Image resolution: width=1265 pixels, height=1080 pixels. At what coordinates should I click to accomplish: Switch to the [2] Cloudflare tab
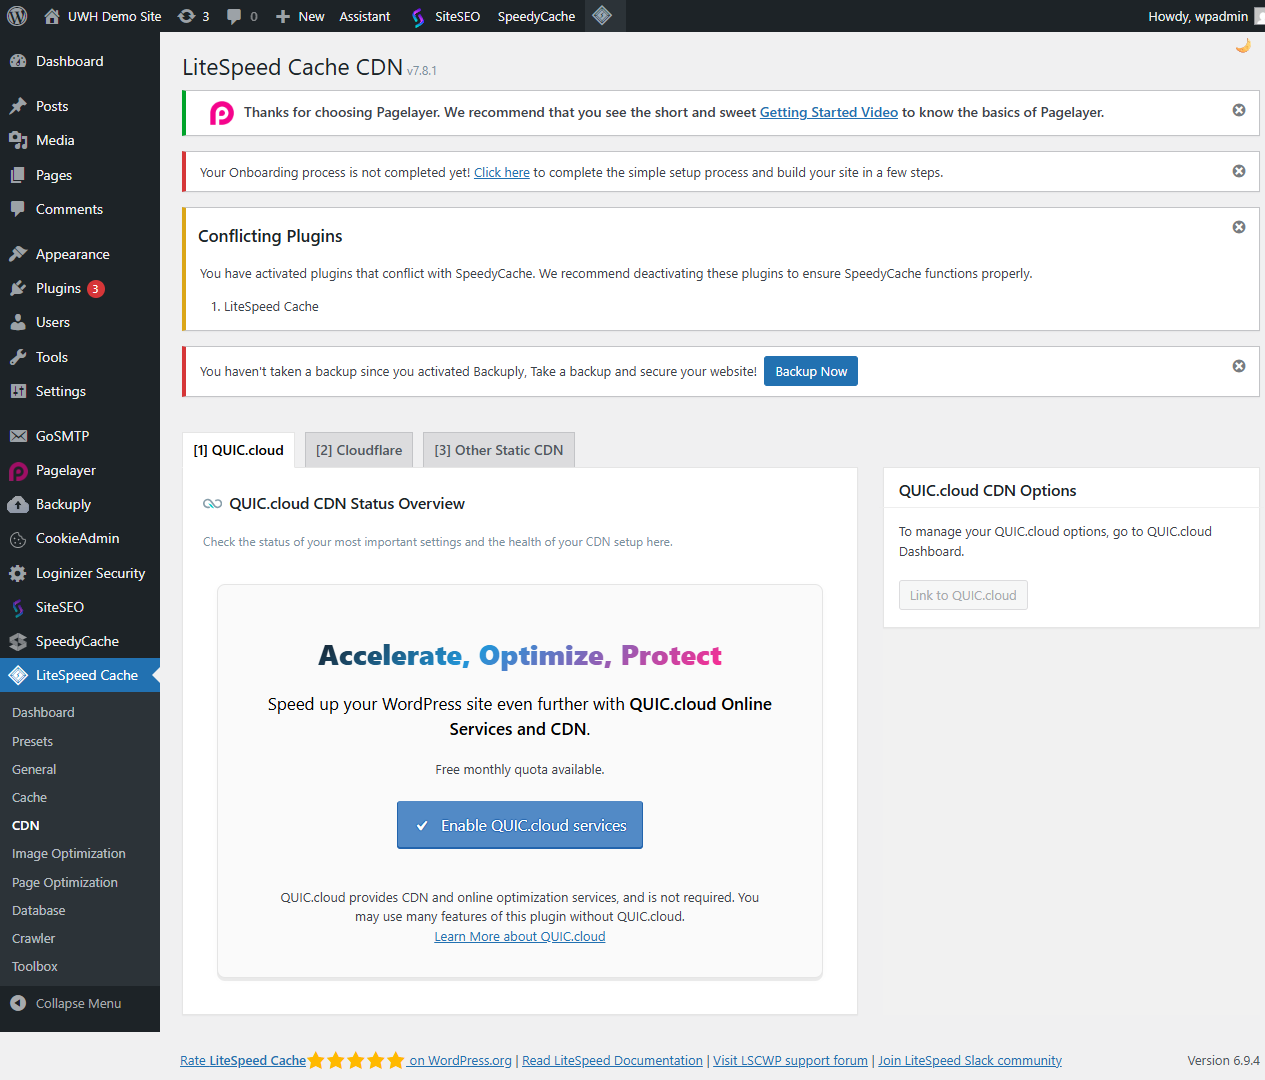coord(359,450)
